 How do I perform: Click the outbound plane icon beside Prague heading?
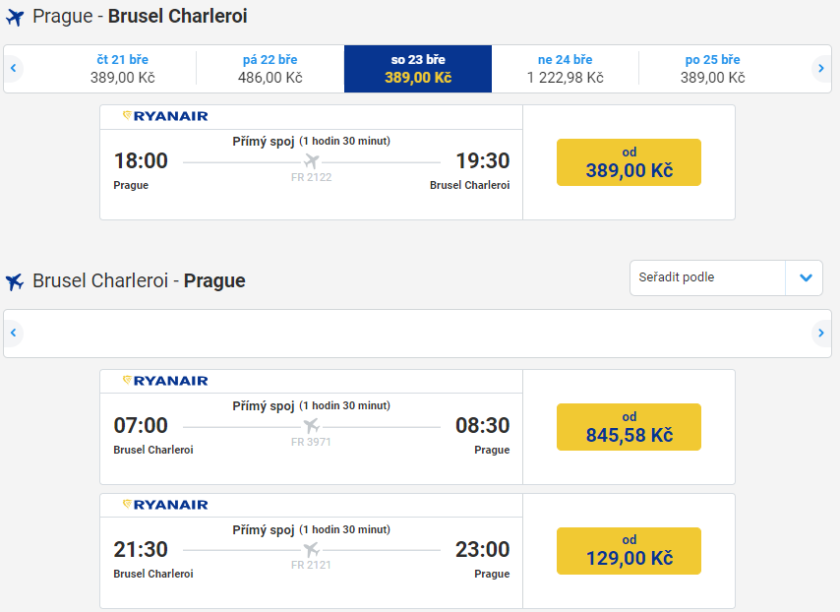(x=14, y=17)
